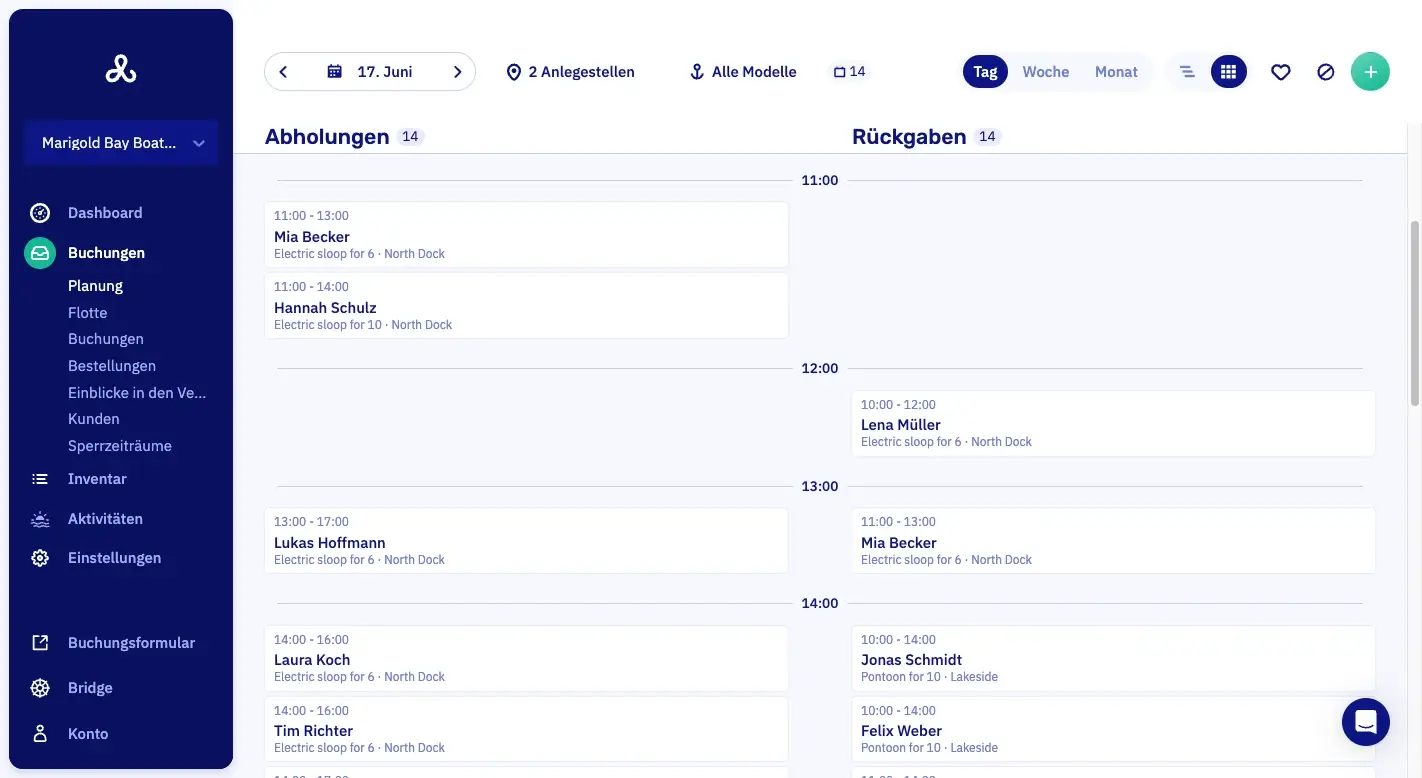Open the 2 Anlegestellen filter
The image size is (1422, 778).
(570, 72)
